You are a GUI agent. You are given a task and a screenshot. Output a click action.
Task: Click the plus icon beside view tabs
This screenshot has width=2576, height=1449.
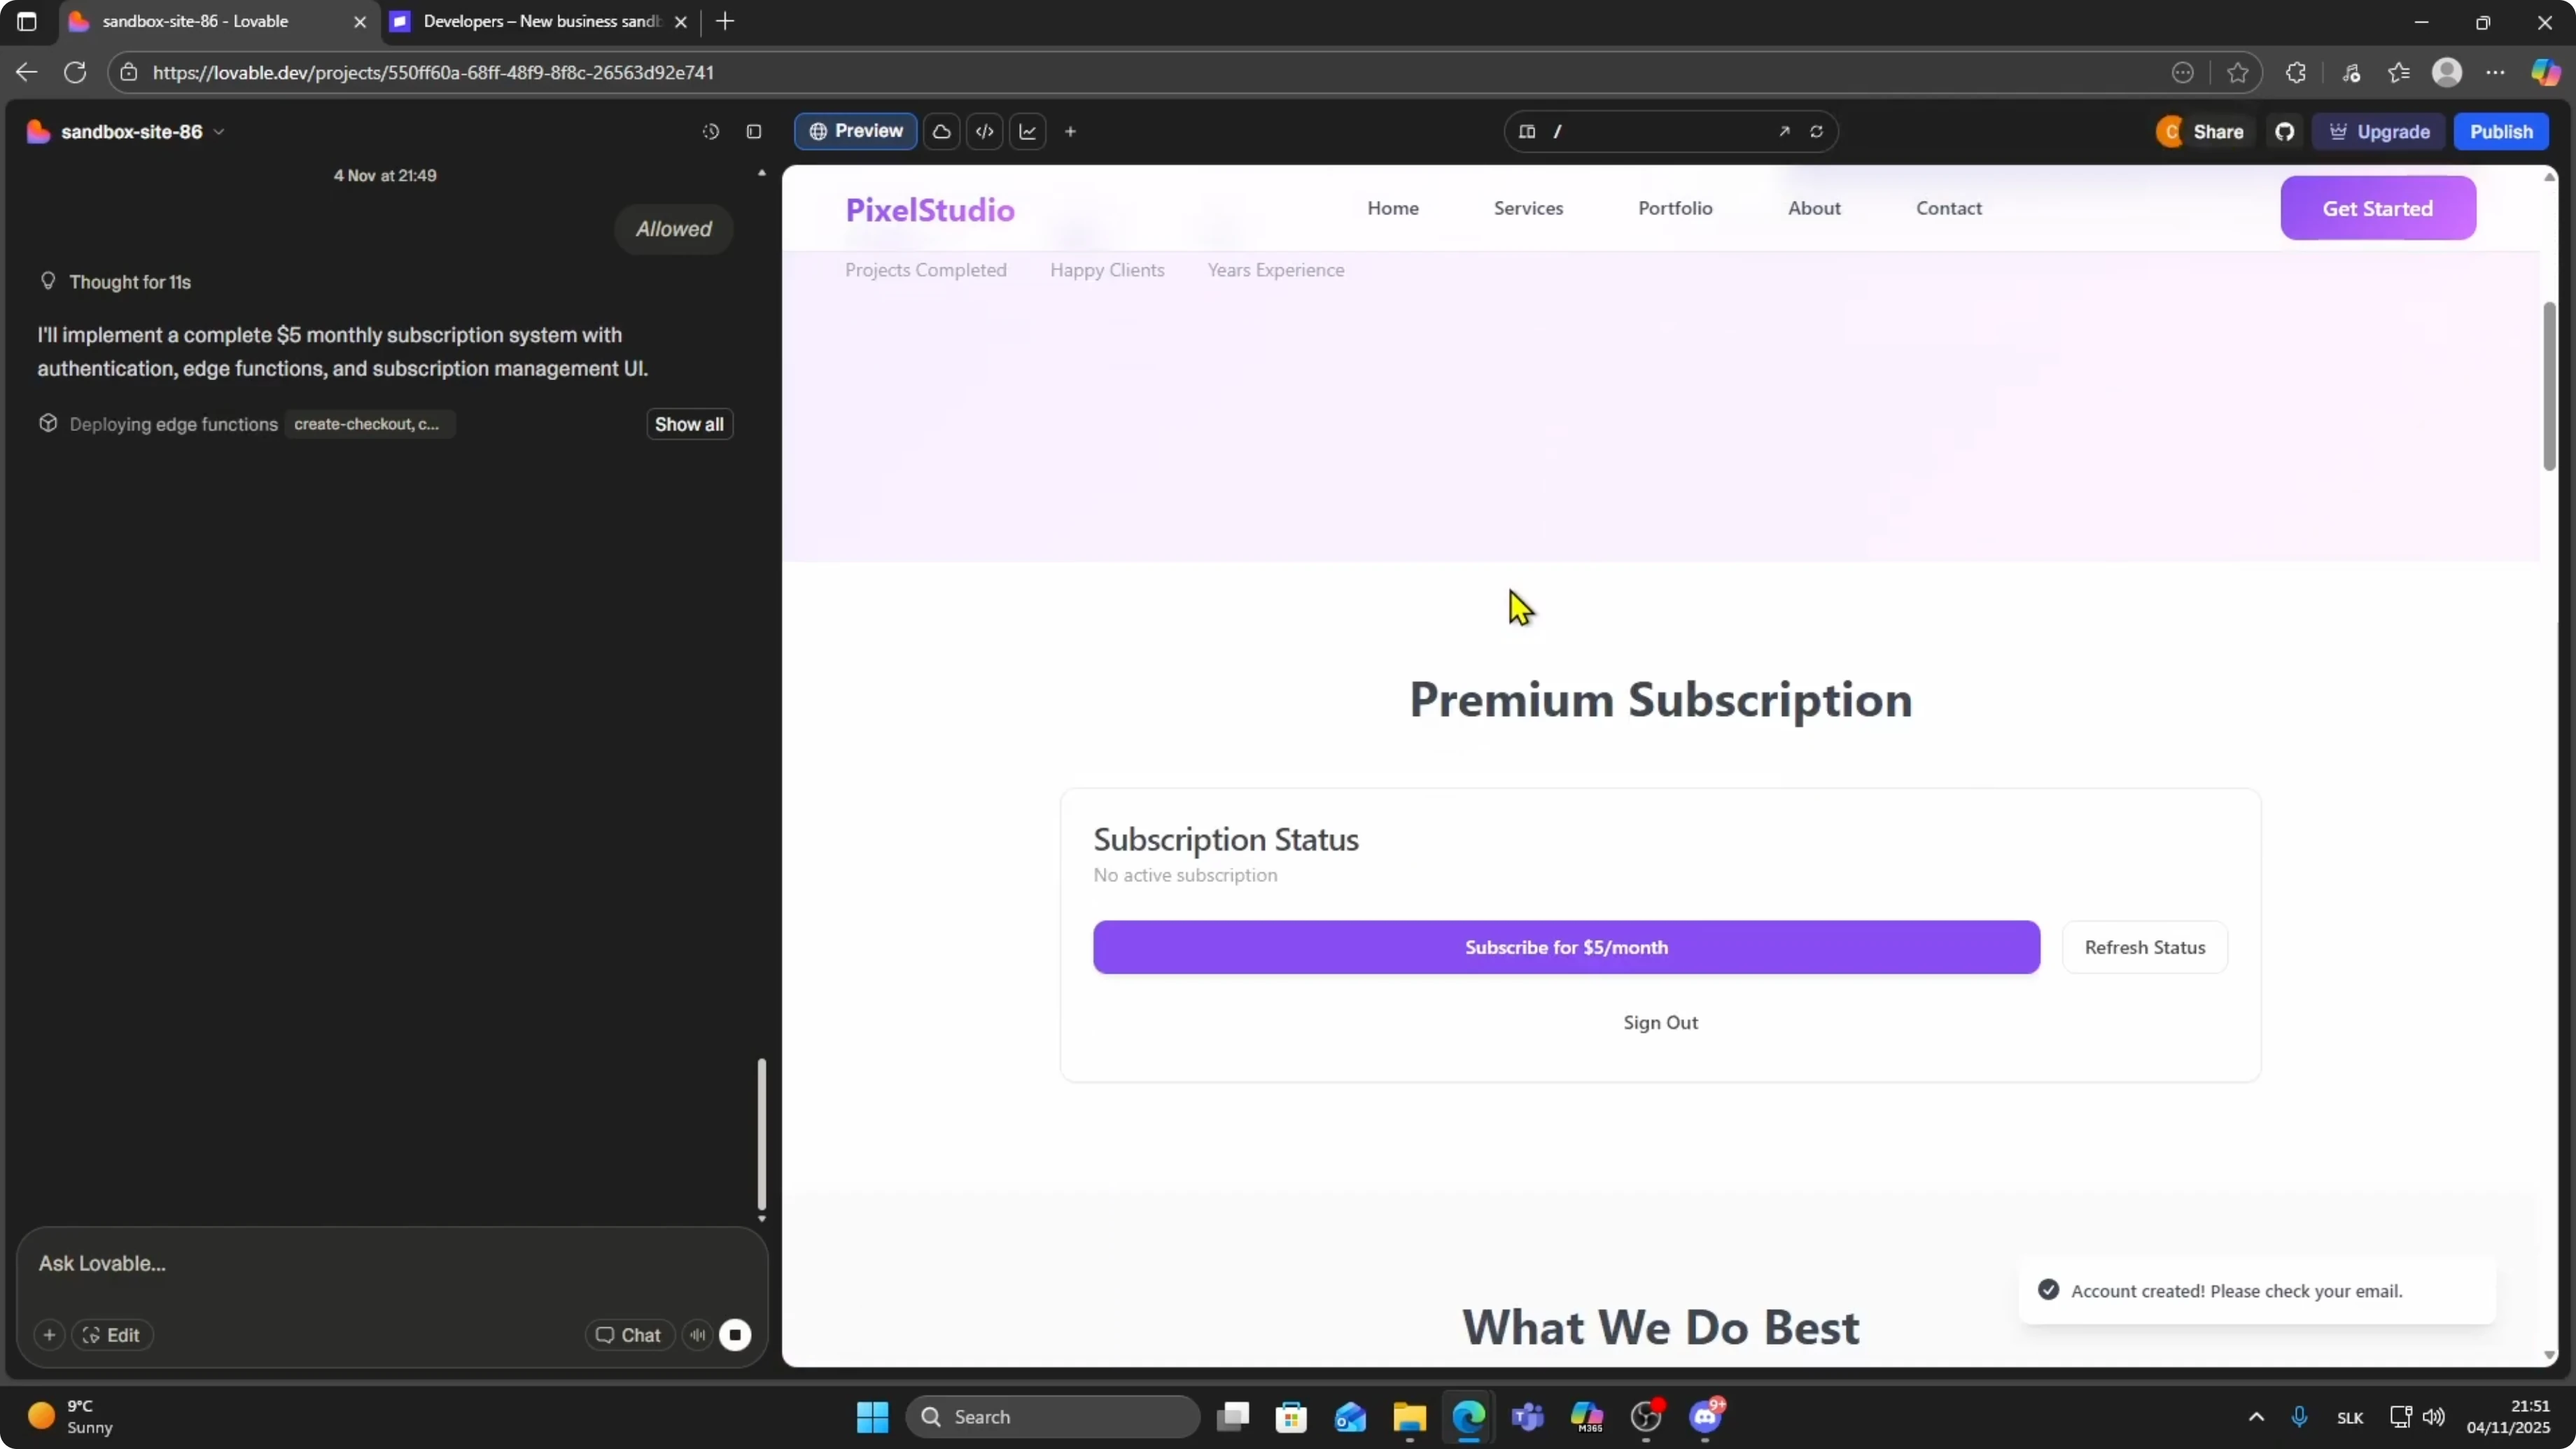[1070, 132]
